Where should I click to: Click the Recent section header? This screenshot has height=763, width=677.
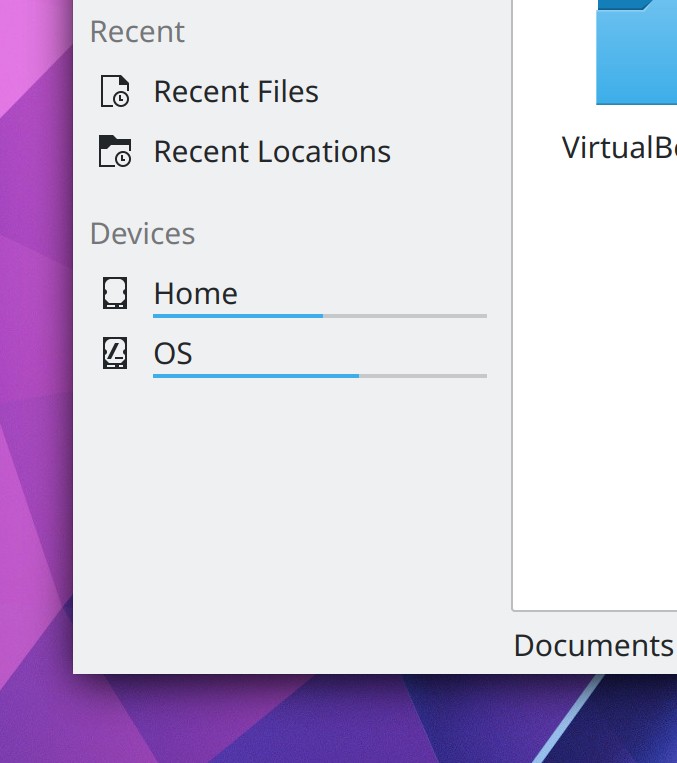[x=137, y=32]
